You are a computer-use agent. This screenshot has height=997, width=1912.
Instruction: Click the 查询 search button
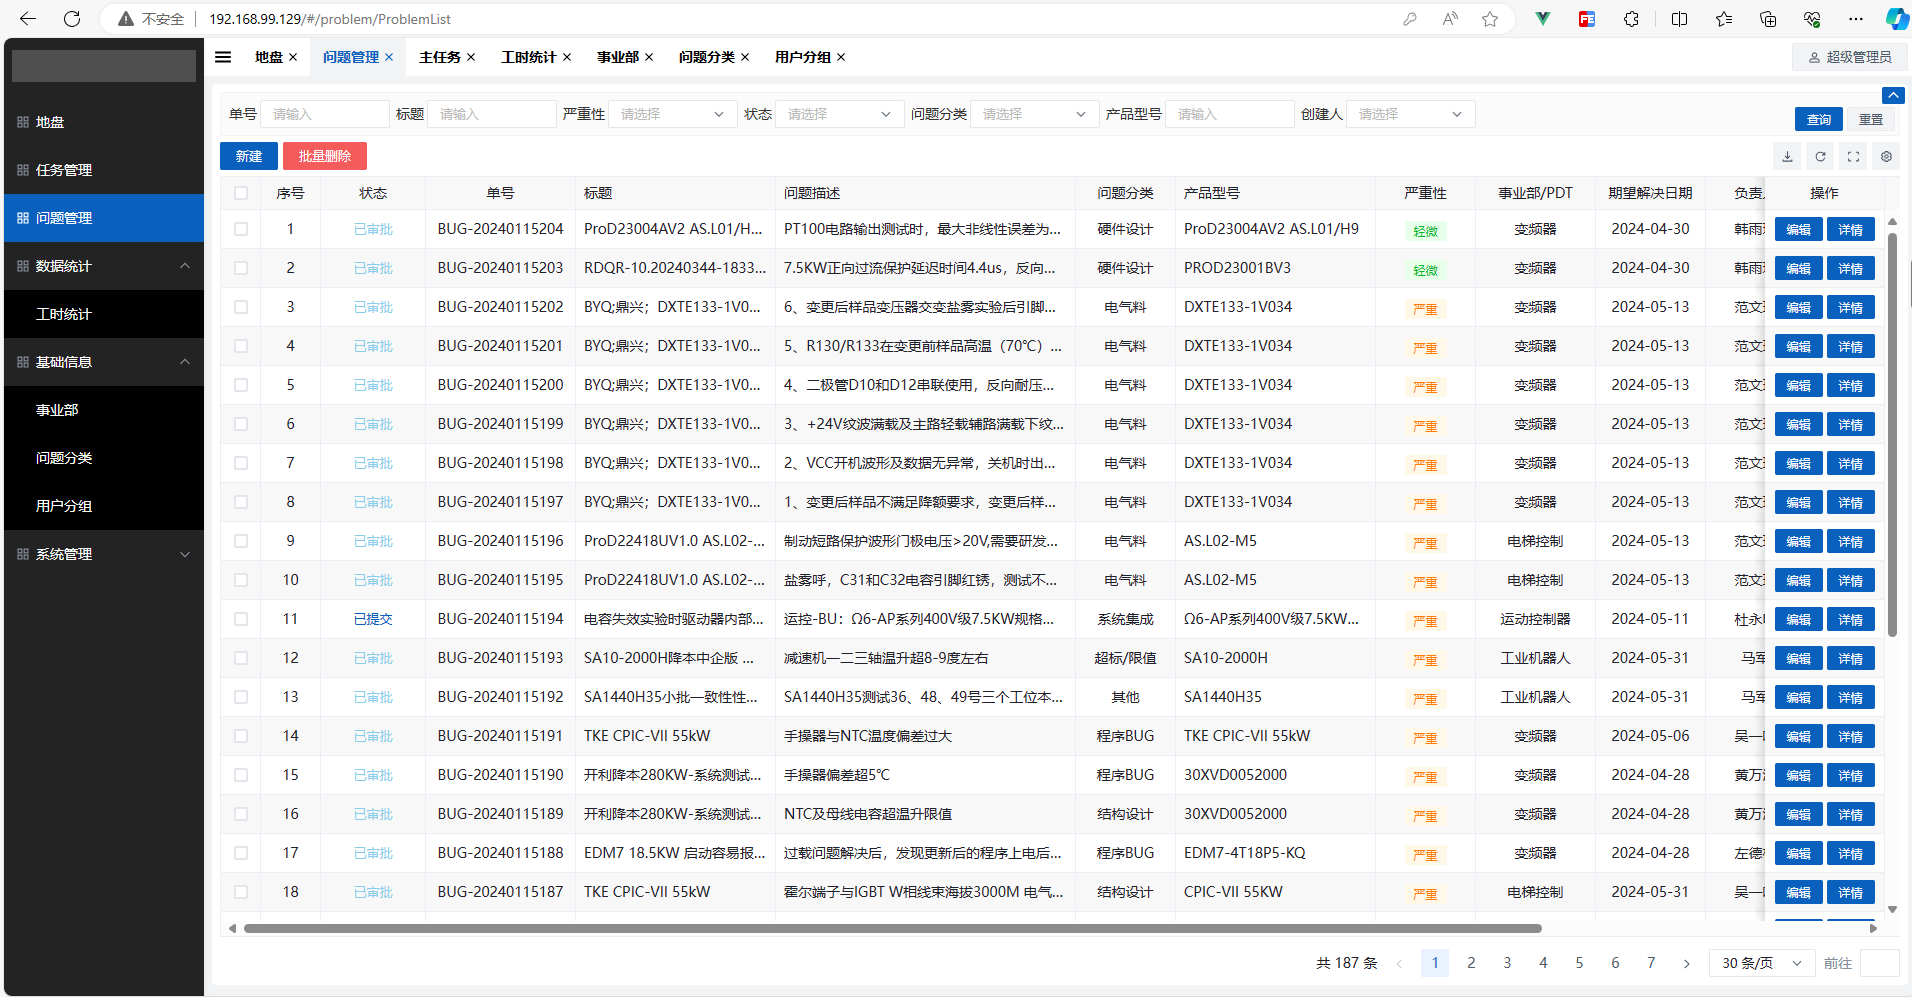coord(1819,119)
